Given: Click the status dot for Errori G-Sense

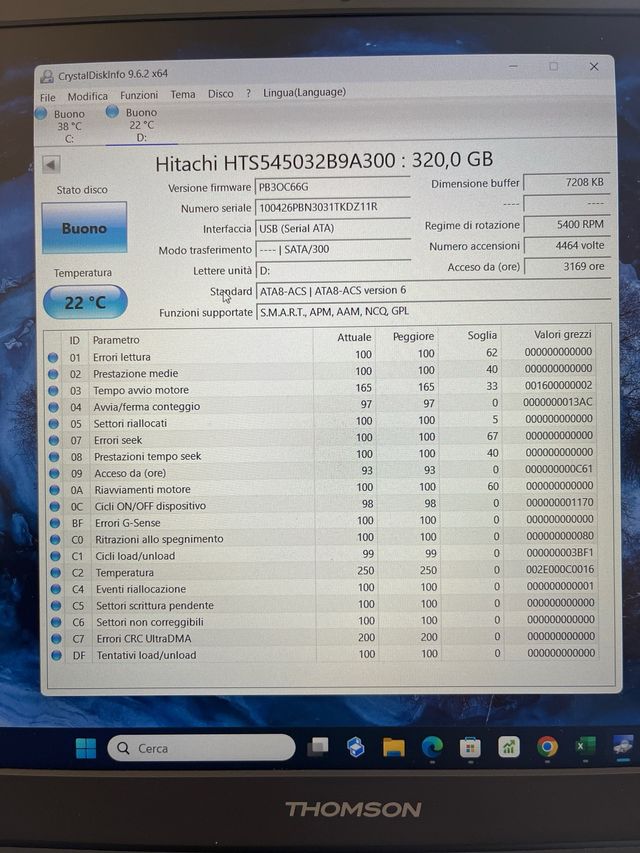Looking at the screenshot, I should coord(54,523).
